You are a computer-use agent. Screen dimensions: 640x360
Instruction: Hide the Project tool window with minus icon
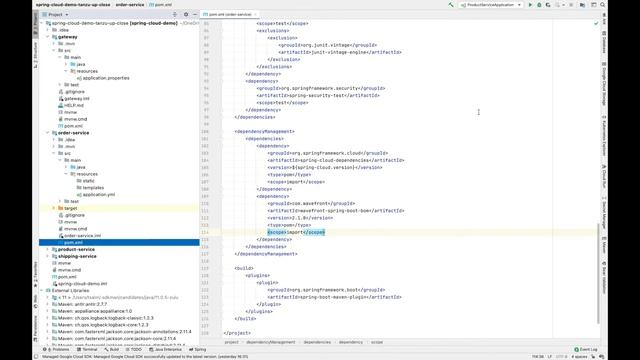(x=195, y=14)
